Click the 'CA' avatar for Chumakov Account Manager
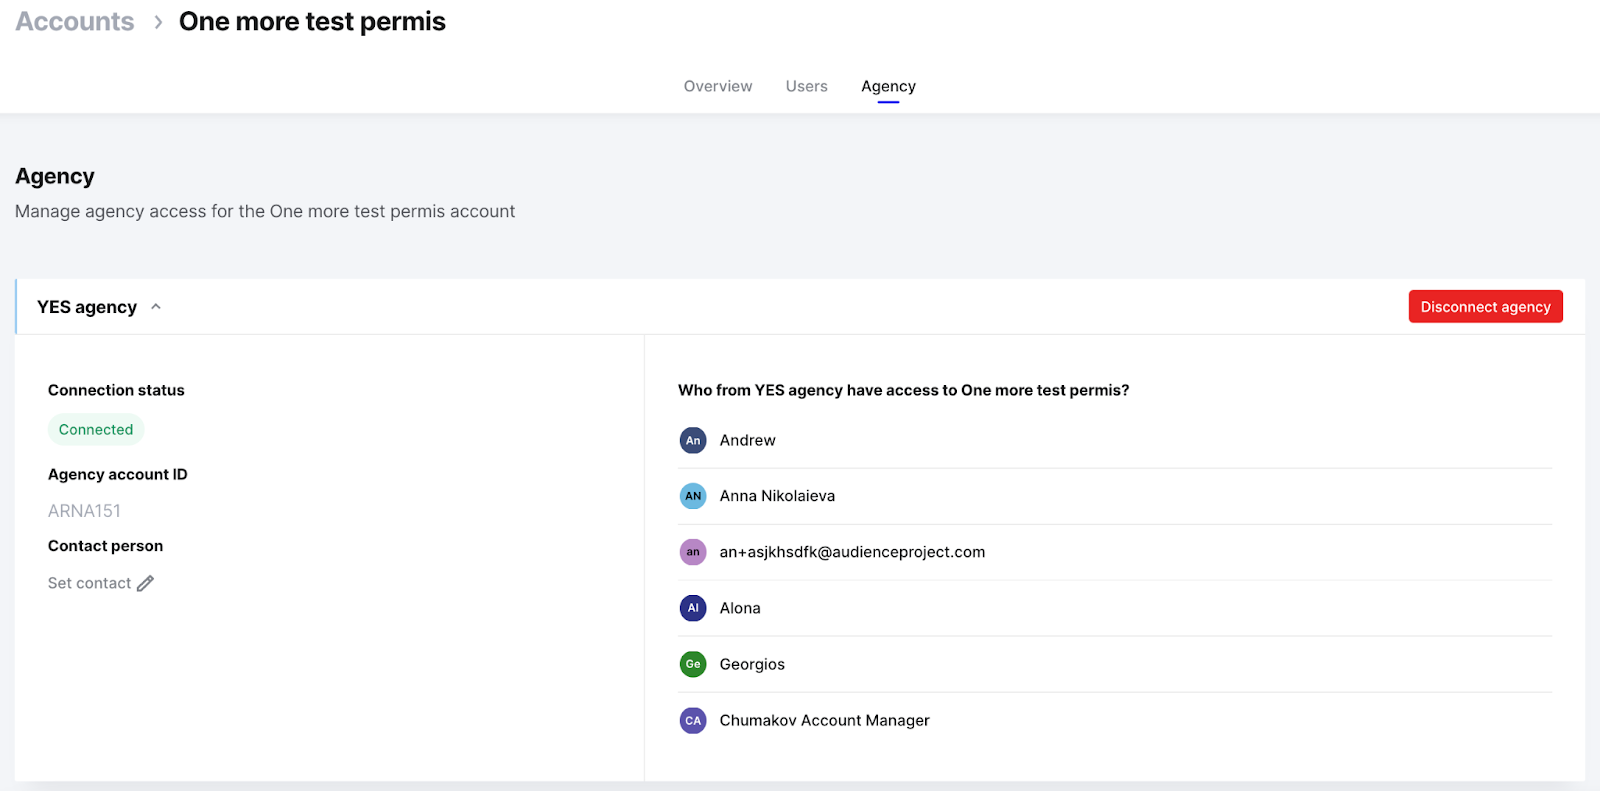Screen dimensions: 1600x791 pyautogui.click(x=693, y=720)
